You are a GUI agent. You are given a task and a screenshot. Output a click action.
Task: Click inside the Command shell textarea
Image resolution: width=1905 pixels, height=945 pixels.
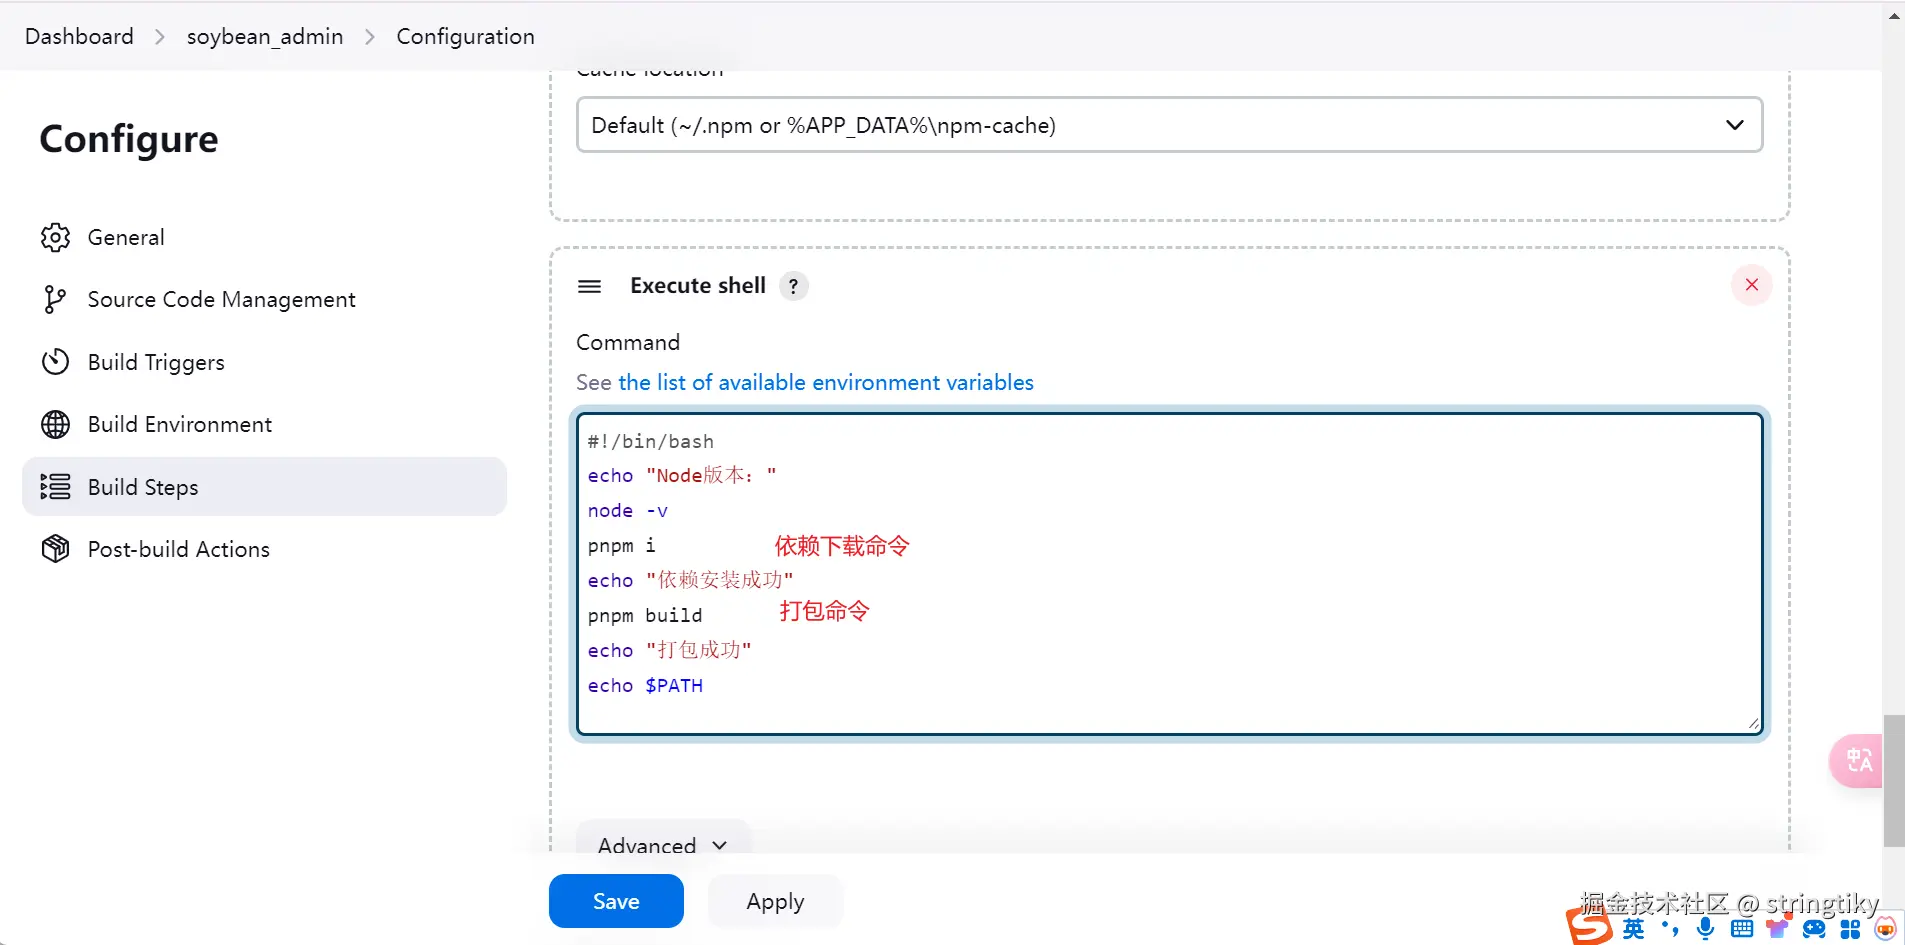(x=1169, y=574)
